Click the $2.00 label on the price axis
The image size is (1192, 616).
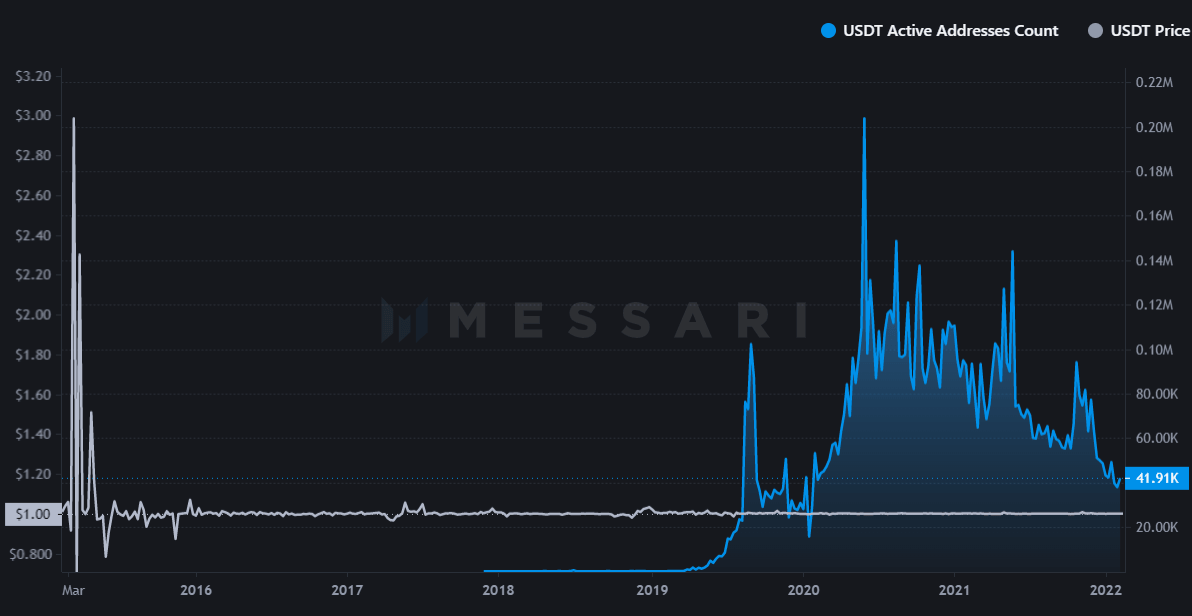(33, 315)
